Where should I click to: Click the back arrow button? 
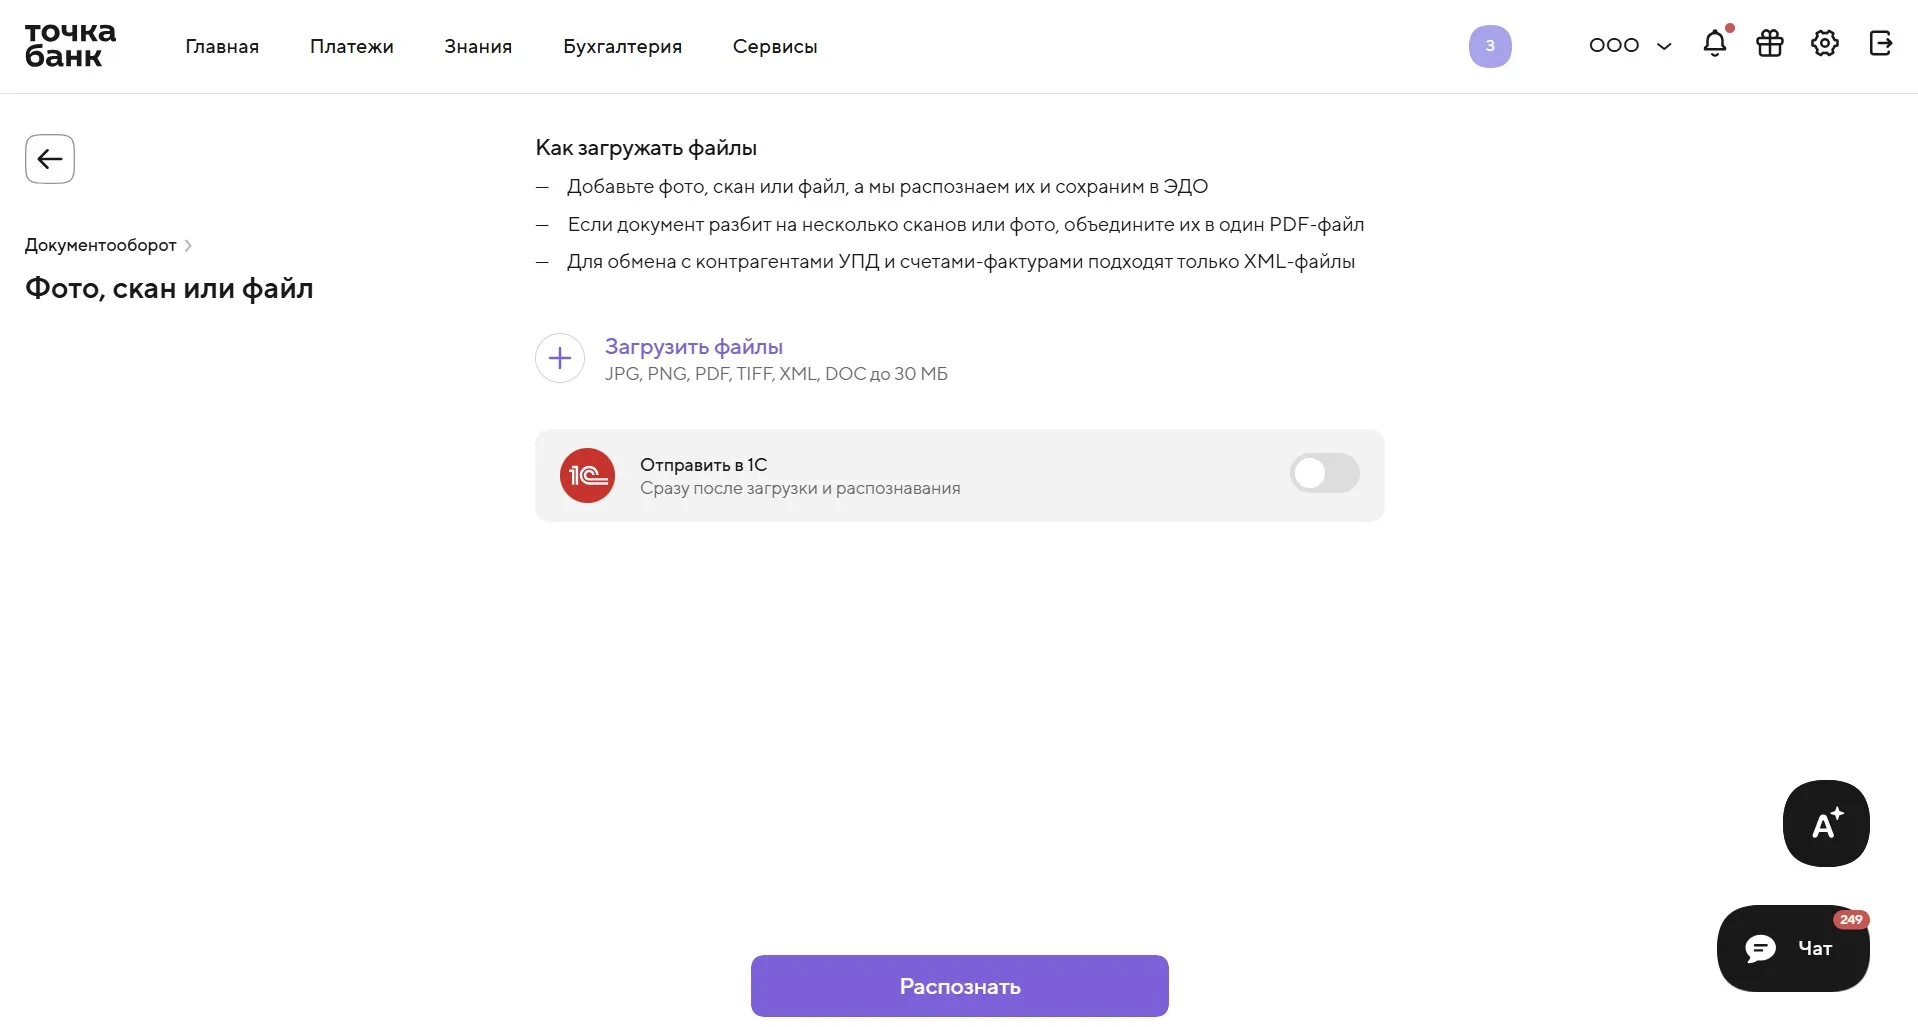[50, 159]
